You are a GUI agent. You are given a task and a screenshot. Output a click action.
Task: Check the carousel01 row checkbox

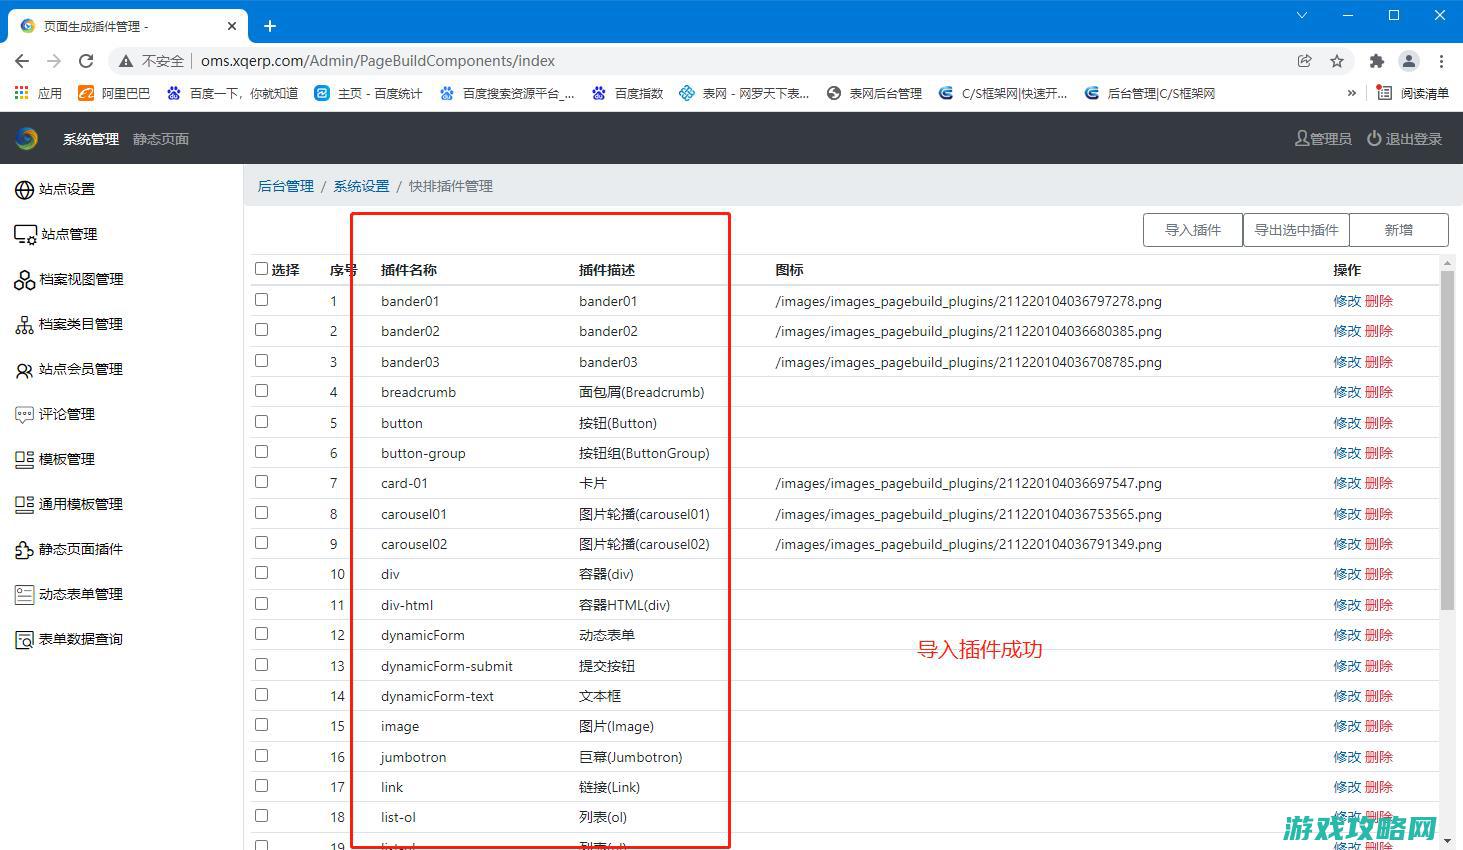262,512
